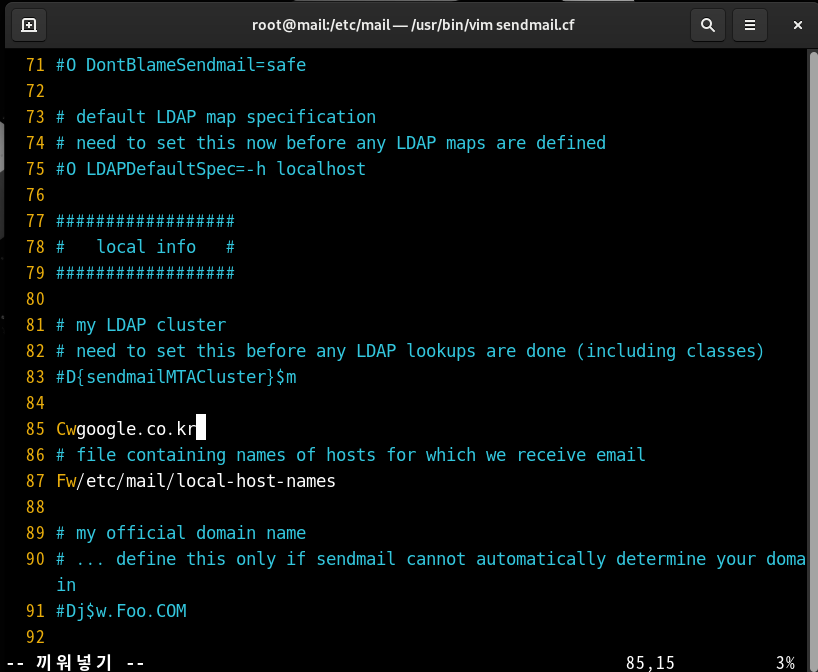Click '# my official domain name' comment
Image resolution: width=818 pixels, height=672 pixels.
(x=181, y=533)
